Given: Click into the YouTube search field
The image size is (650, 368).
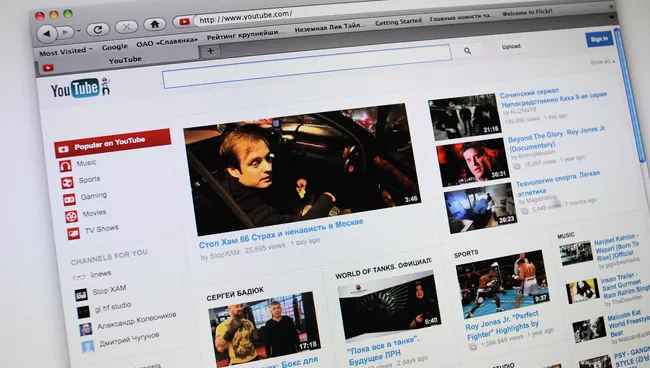Looking at the screenshot, I should coord(307,66).
